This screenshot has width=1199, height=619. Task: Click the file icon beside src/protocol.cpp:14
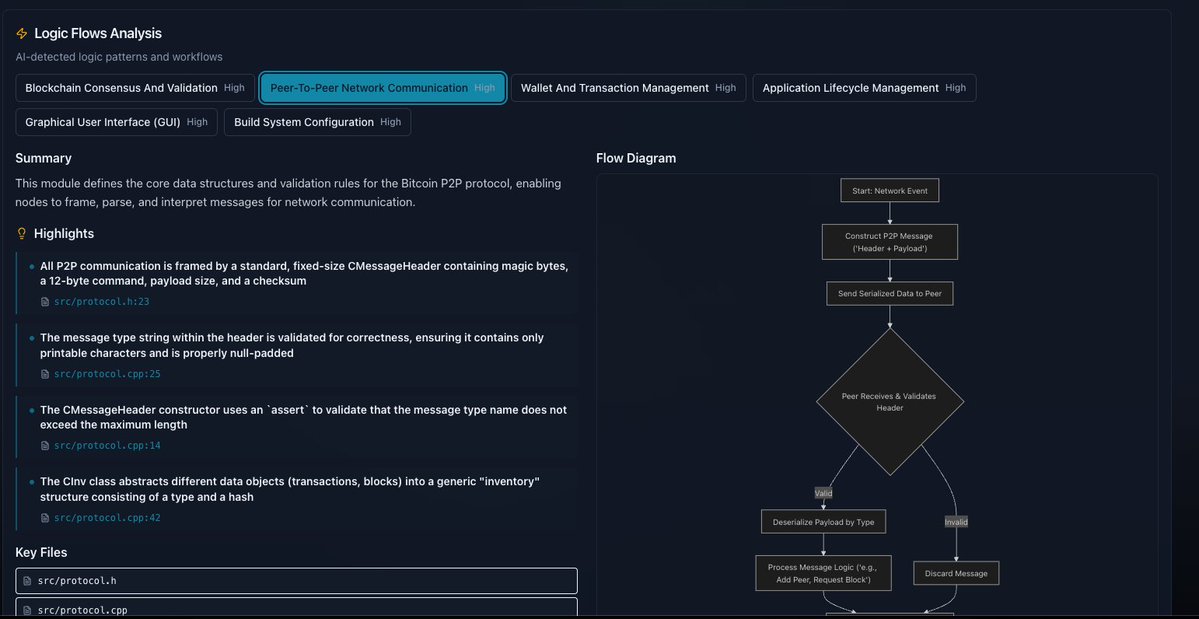[x=44, y=445]
